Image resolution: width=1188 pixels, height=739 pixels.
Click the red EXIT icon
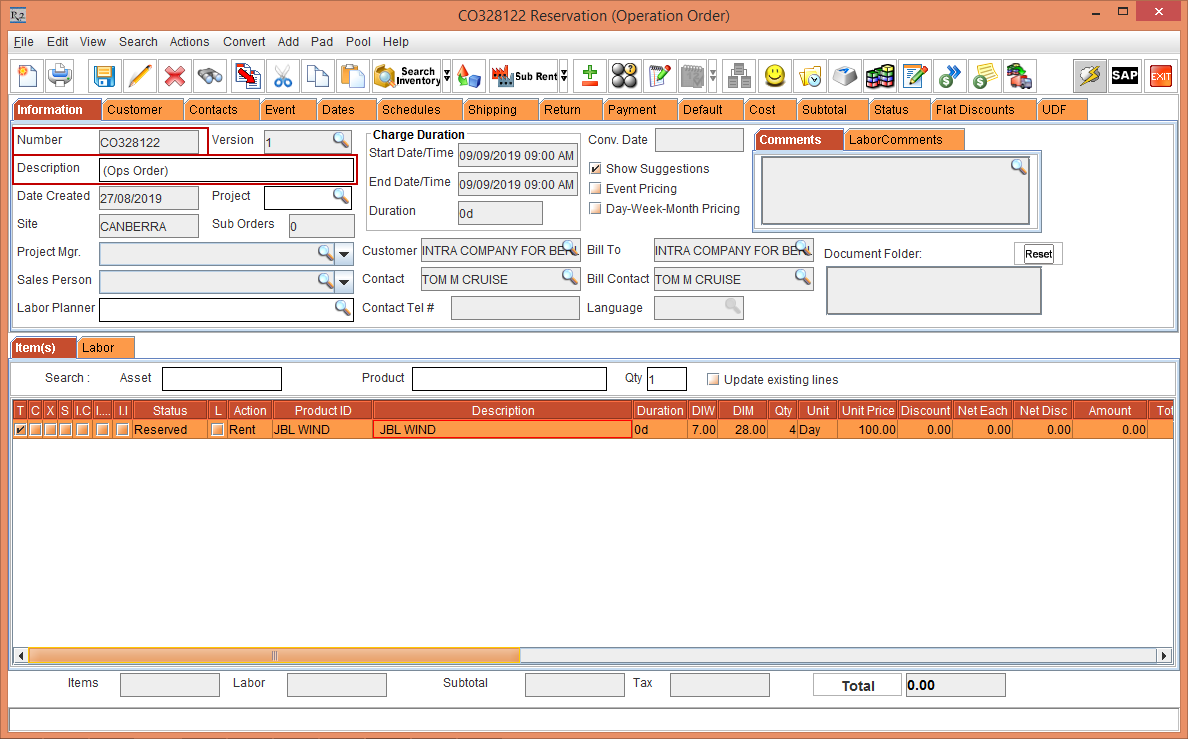(x=1160, y=76)
